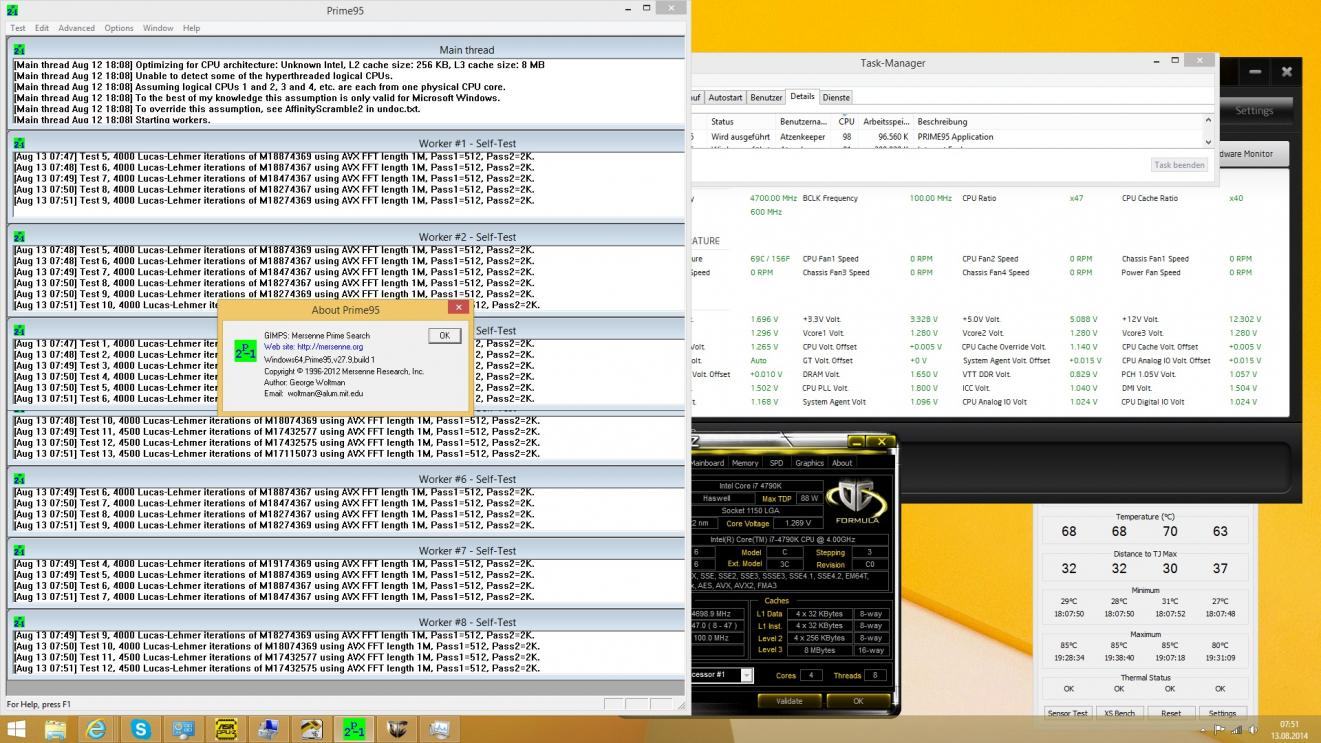
Task: Open the Memory tab in CPU-Z
Action: (x=744, y=463)
